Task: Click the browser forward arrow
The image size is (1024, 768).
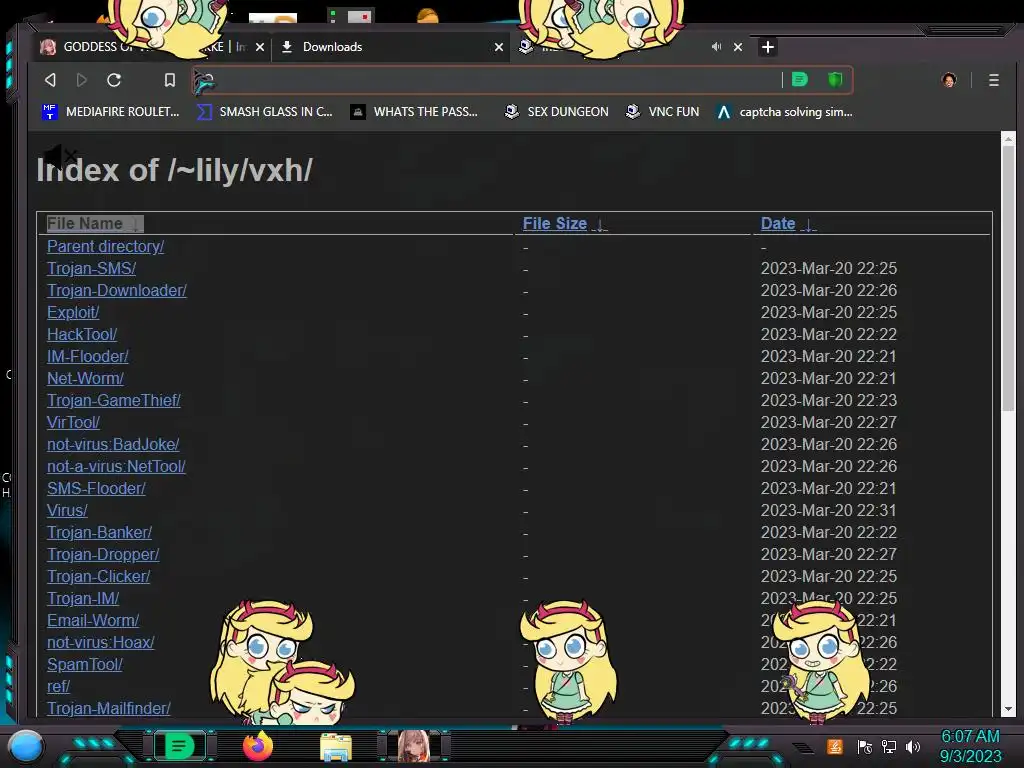Action: pos(82,80)
